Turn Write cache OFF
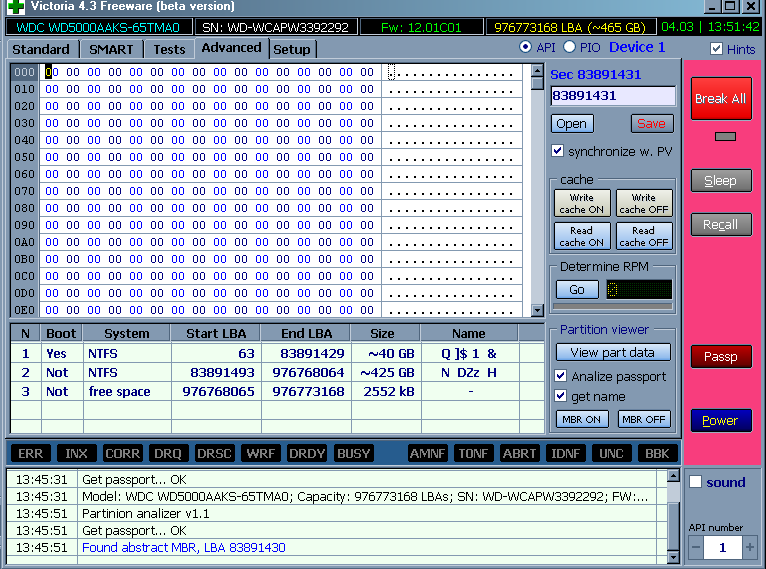 pos(644,203)
